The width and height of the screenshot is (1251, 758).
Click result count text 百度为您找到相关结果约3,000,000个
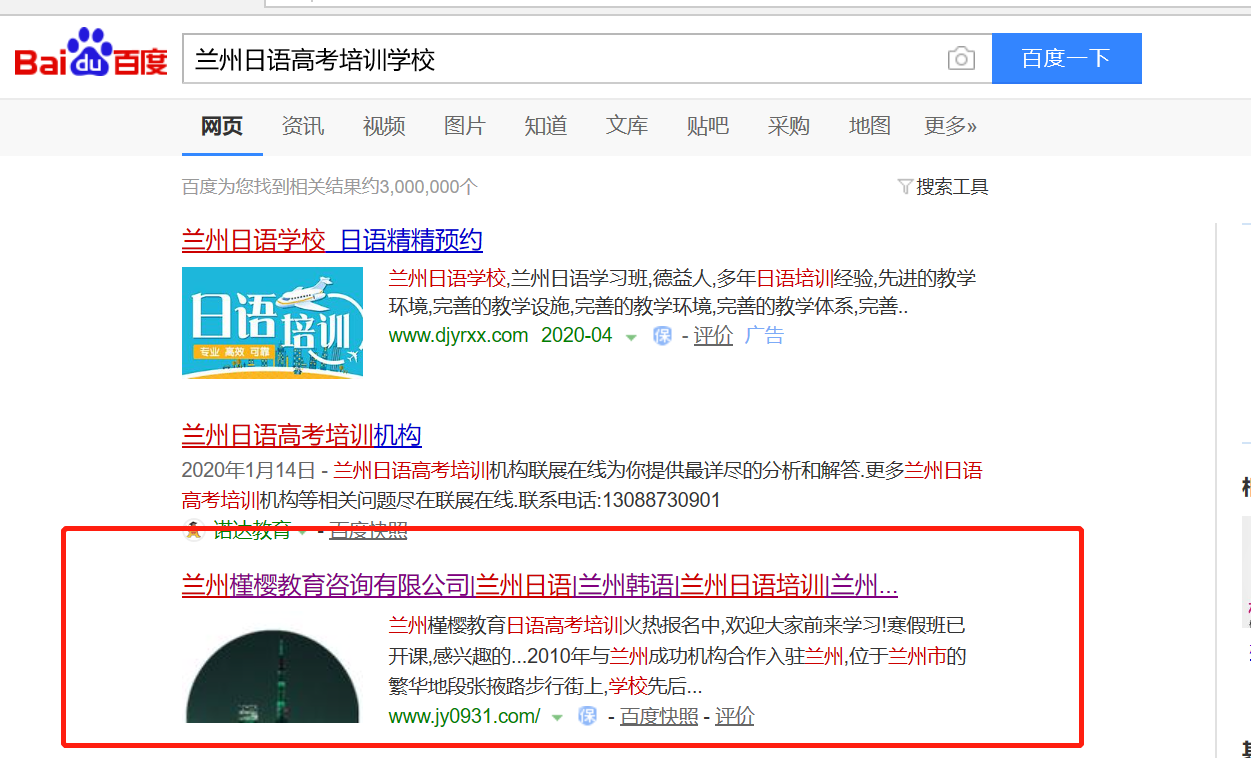pos(330,186)
